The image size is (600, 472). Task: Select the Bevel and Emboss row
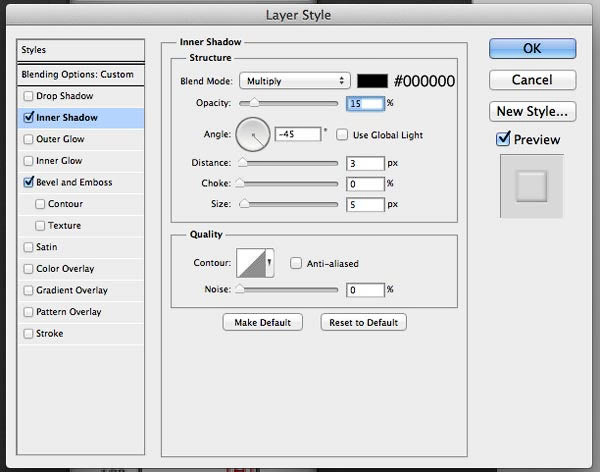point(80,182)
